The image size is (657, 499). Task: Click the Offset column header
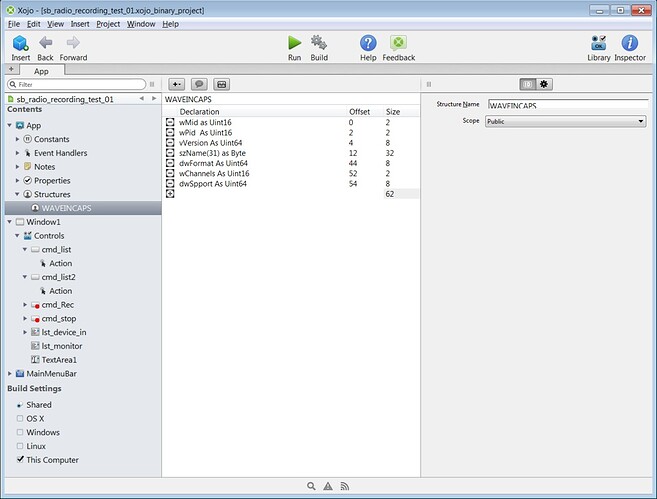[360, 112]
